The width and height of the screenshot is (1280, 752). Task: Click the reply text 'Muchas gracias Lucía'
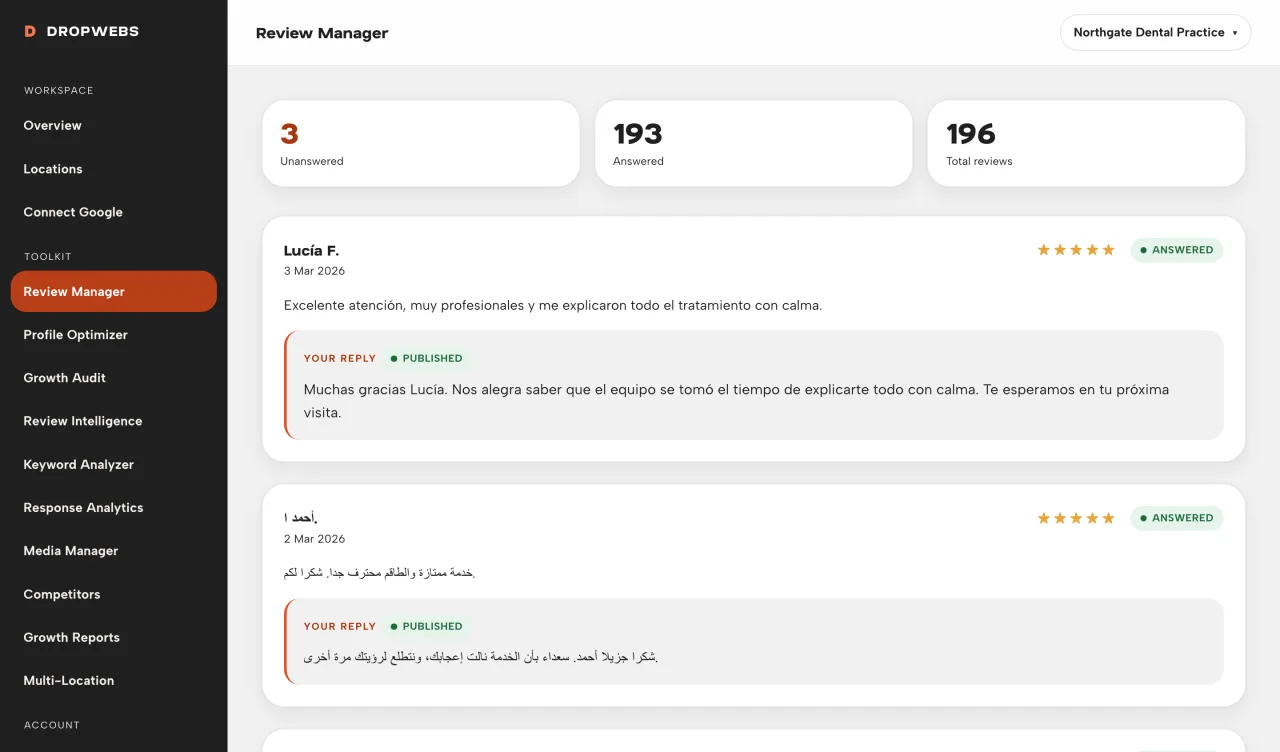click(736, 401)
